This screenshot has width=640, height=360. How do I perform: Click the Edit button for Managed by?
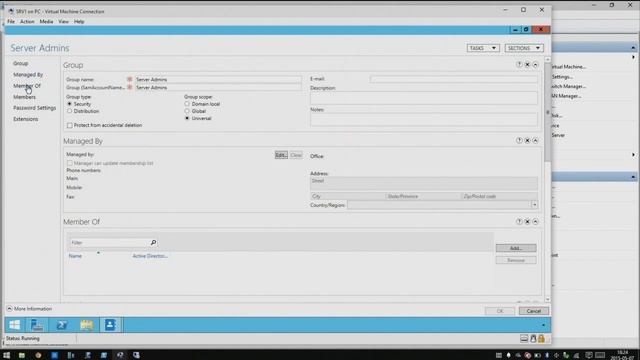pyautogui.click(x=281, y=155)
